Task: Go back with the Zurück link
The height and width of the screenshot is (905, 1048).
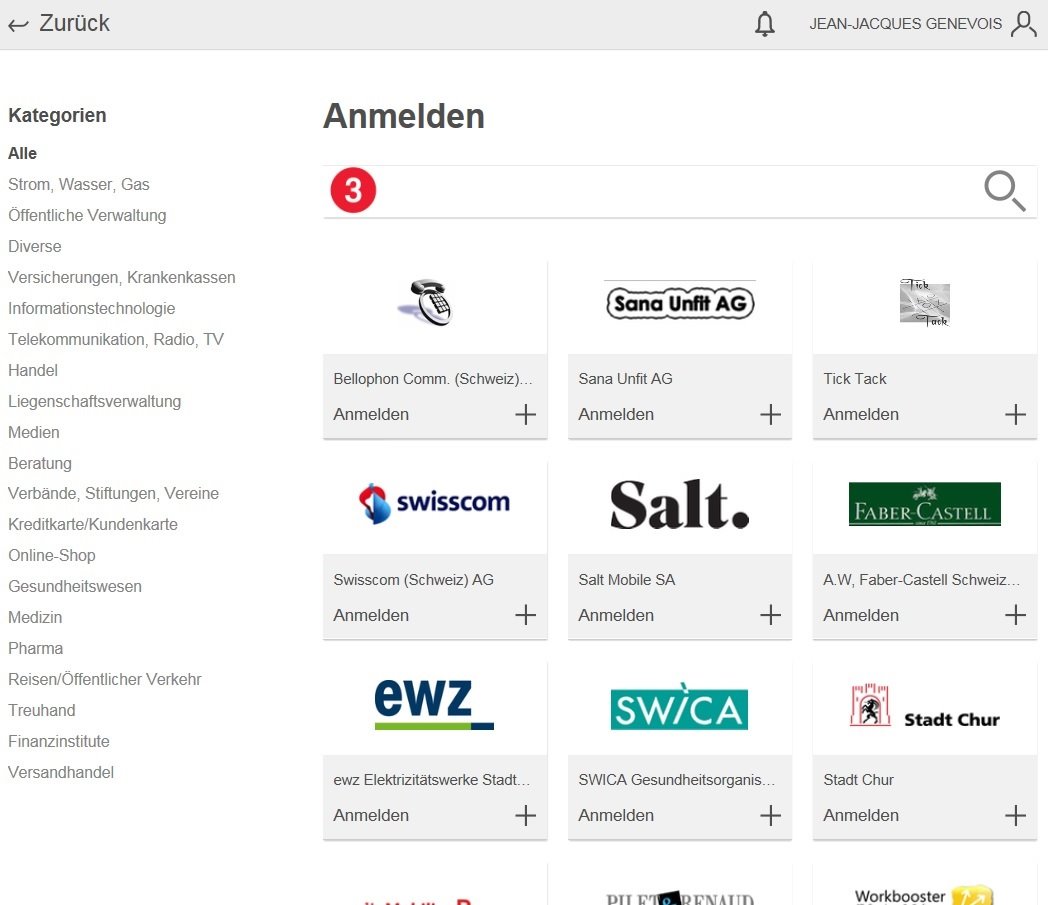Action: coord(59,23)
